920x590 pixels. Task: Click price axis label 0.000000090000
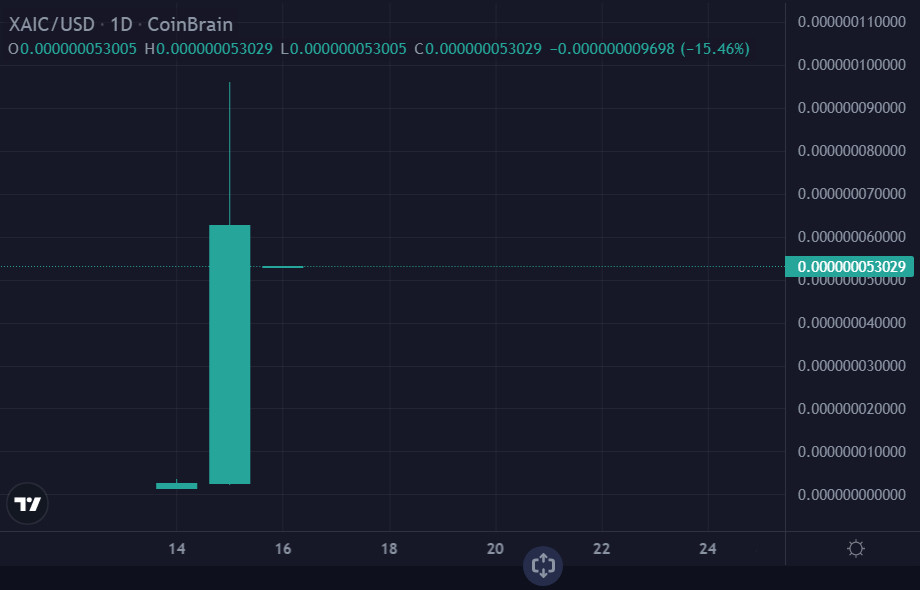pos(851,108)
